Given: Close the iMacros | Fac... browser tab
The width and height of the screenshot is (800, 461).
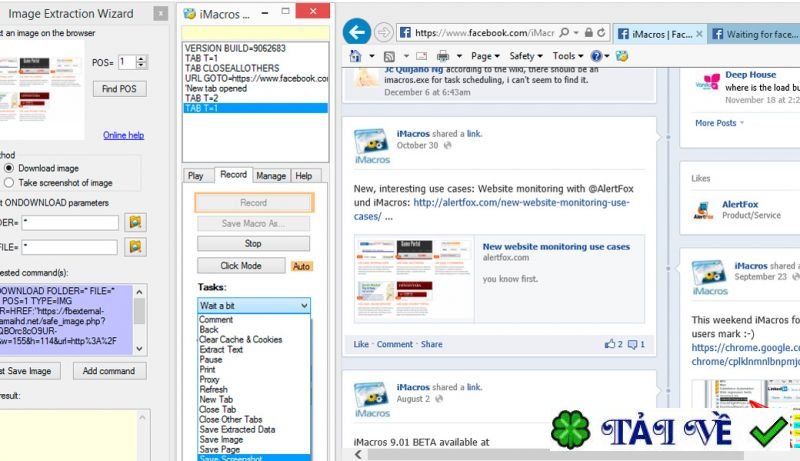Looking at the screenshot, I should click(x=699, y=34).
